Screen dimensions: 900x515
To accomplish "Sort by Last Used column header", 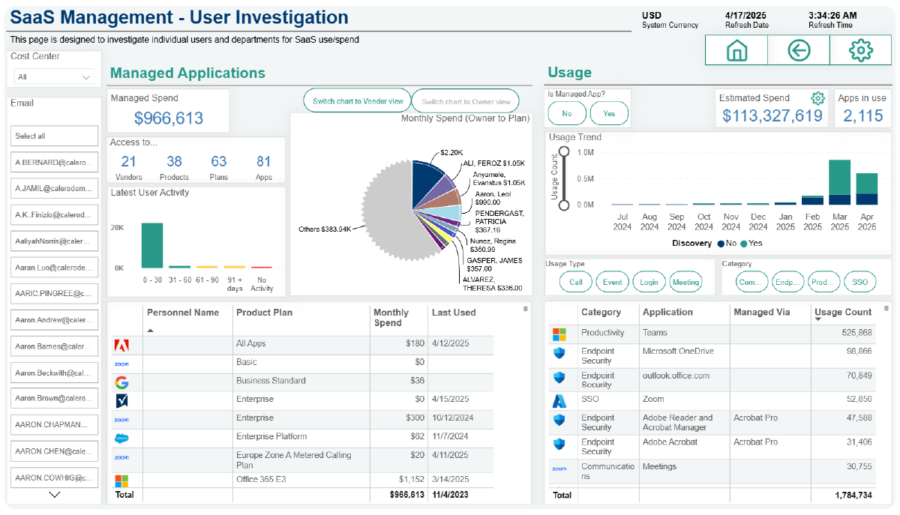I will coord(453,313).
